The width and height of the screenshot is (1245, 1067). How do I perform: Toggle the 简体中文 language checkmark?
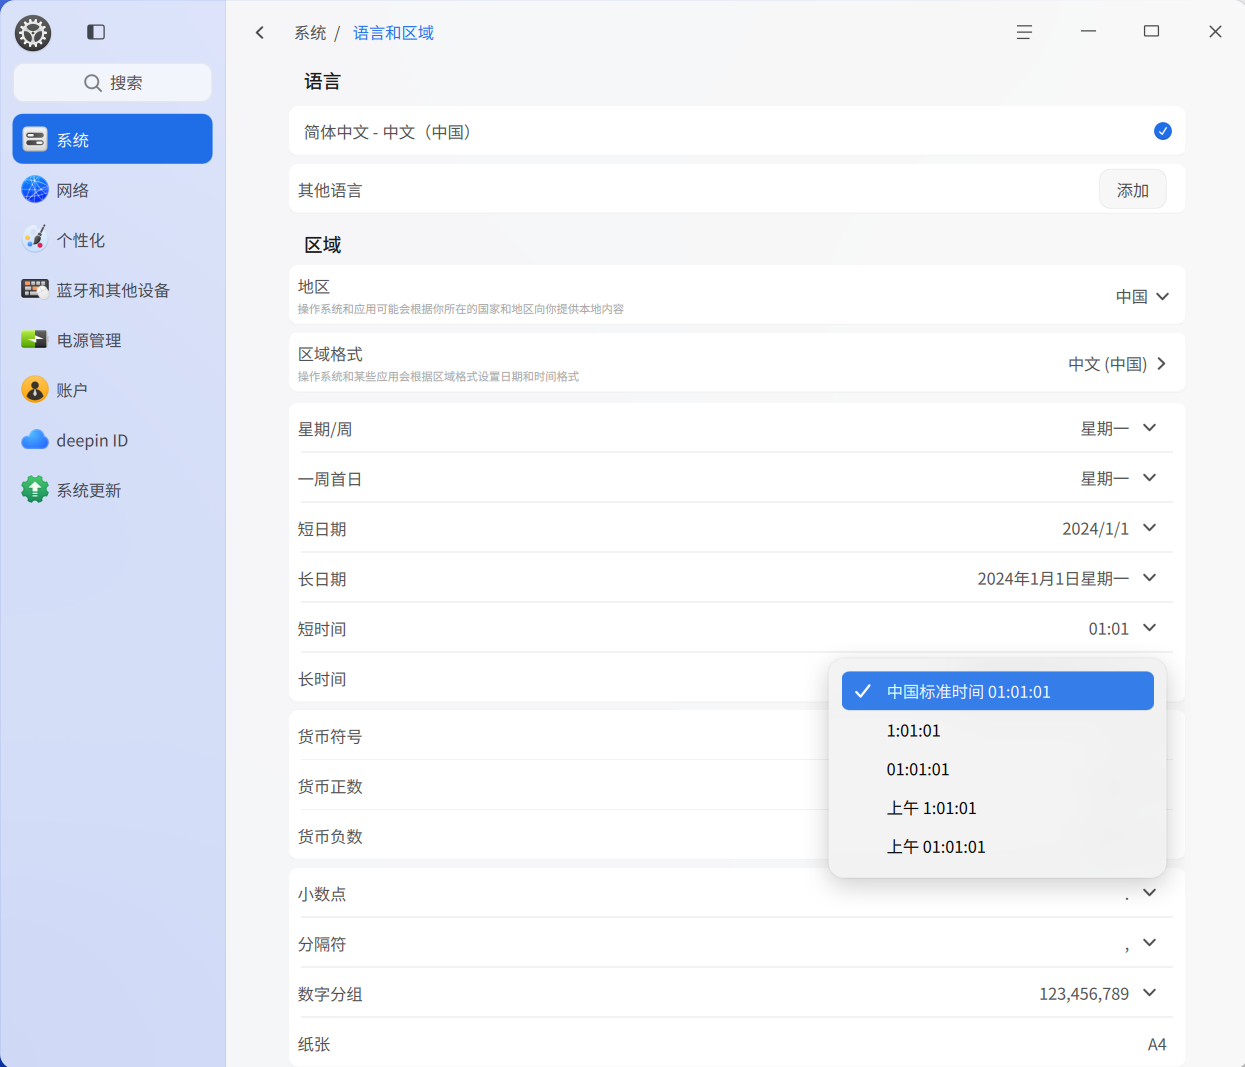[1163, 131]
